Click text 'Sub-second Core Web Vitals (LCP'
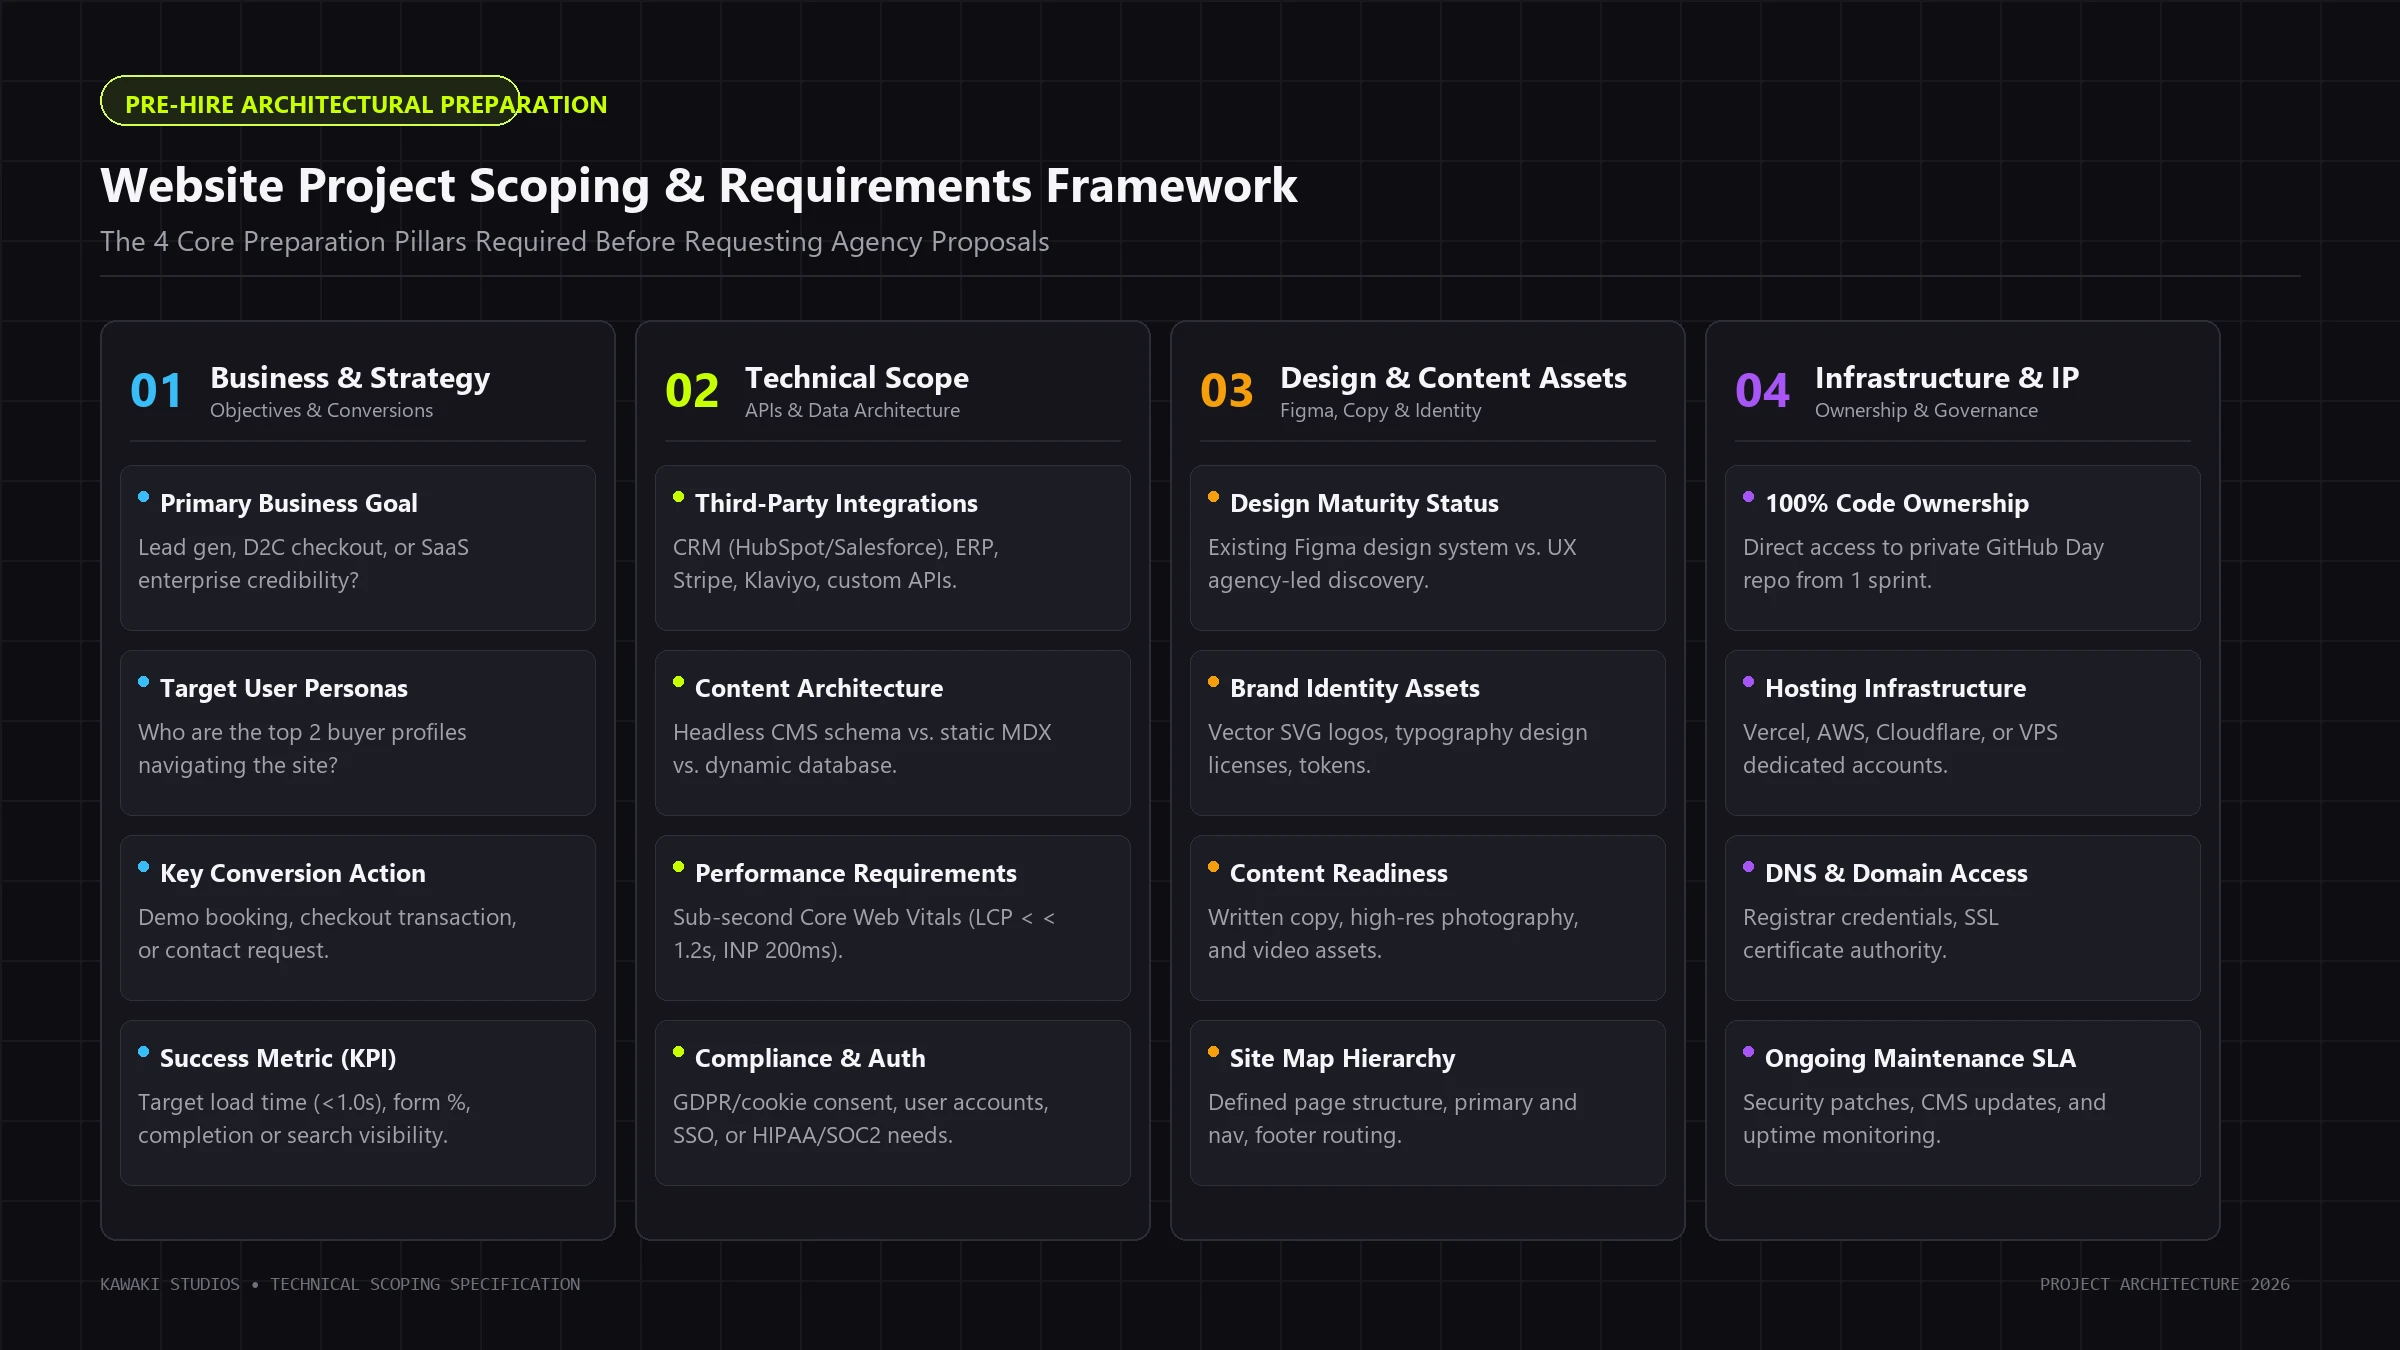Screen dimensions: 2400x1350 pyautogui.click(x=843, y=918)
